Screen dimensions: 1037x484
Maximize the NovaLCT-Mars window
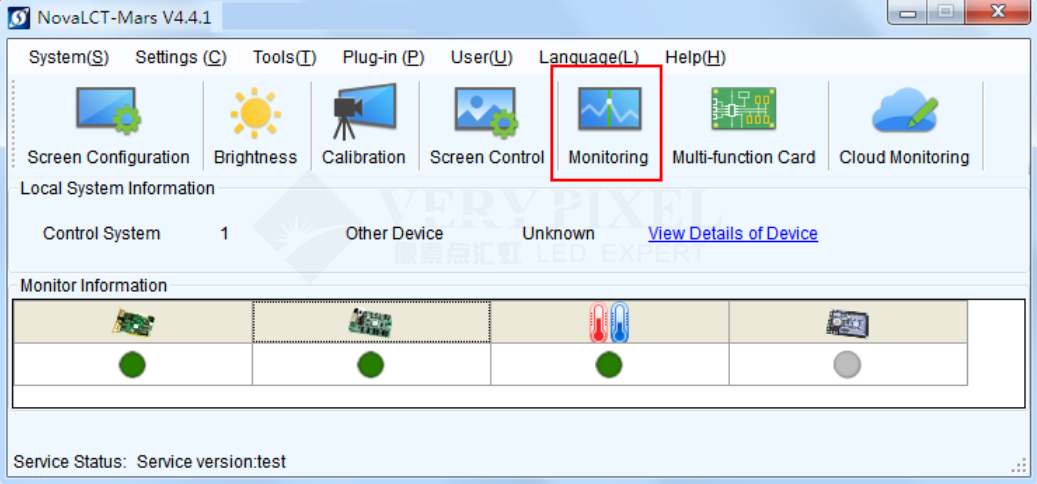click(948, 13)
